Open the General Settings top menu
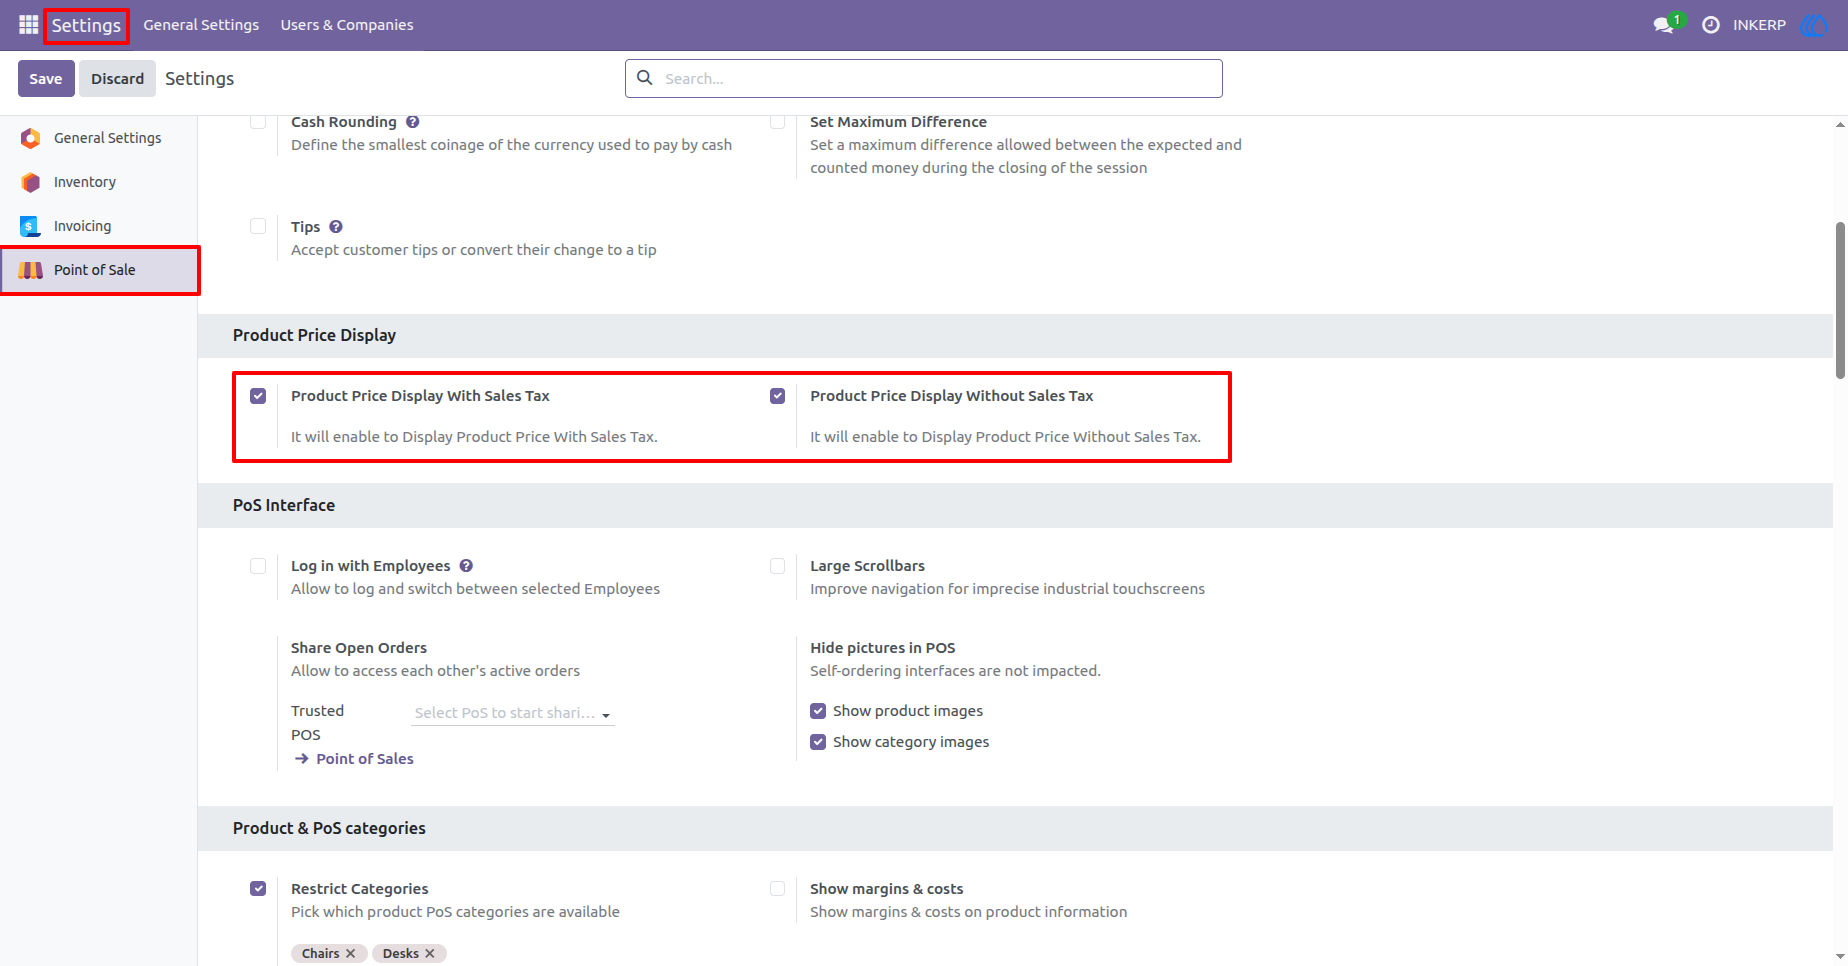 click(x=201, y=25)
